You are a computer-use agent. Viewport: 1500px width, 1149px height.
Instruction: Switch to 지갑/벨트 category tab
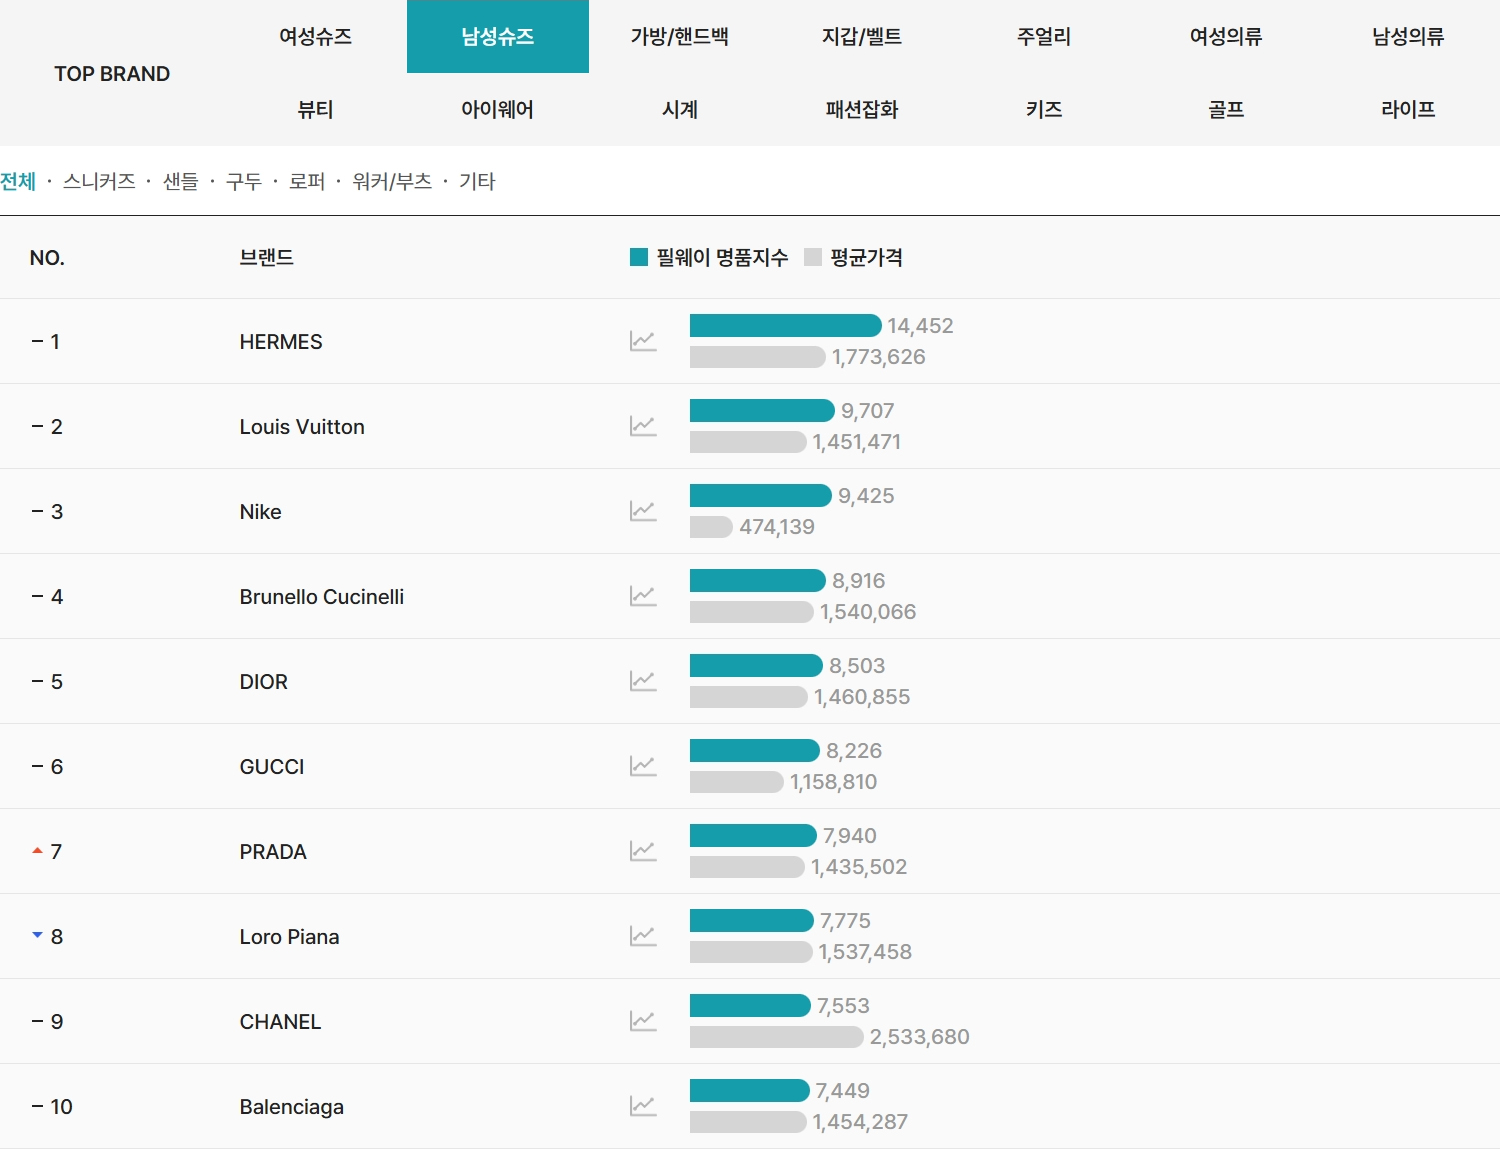click(x=862, y=37)
